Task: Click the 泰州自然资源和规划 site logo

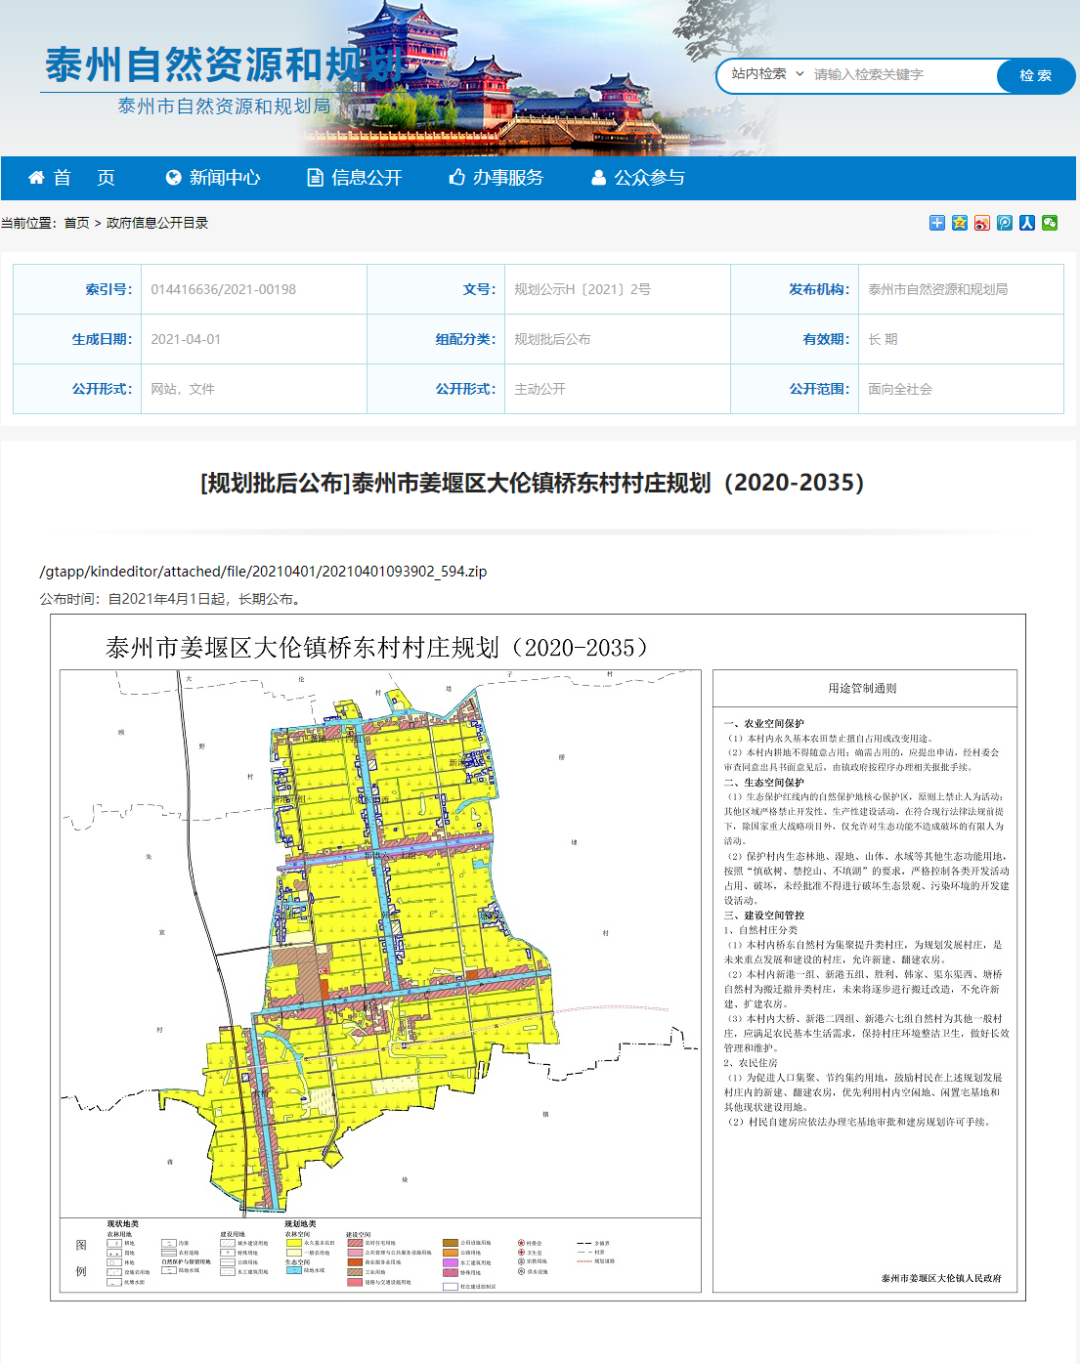Action: (222, 66)
